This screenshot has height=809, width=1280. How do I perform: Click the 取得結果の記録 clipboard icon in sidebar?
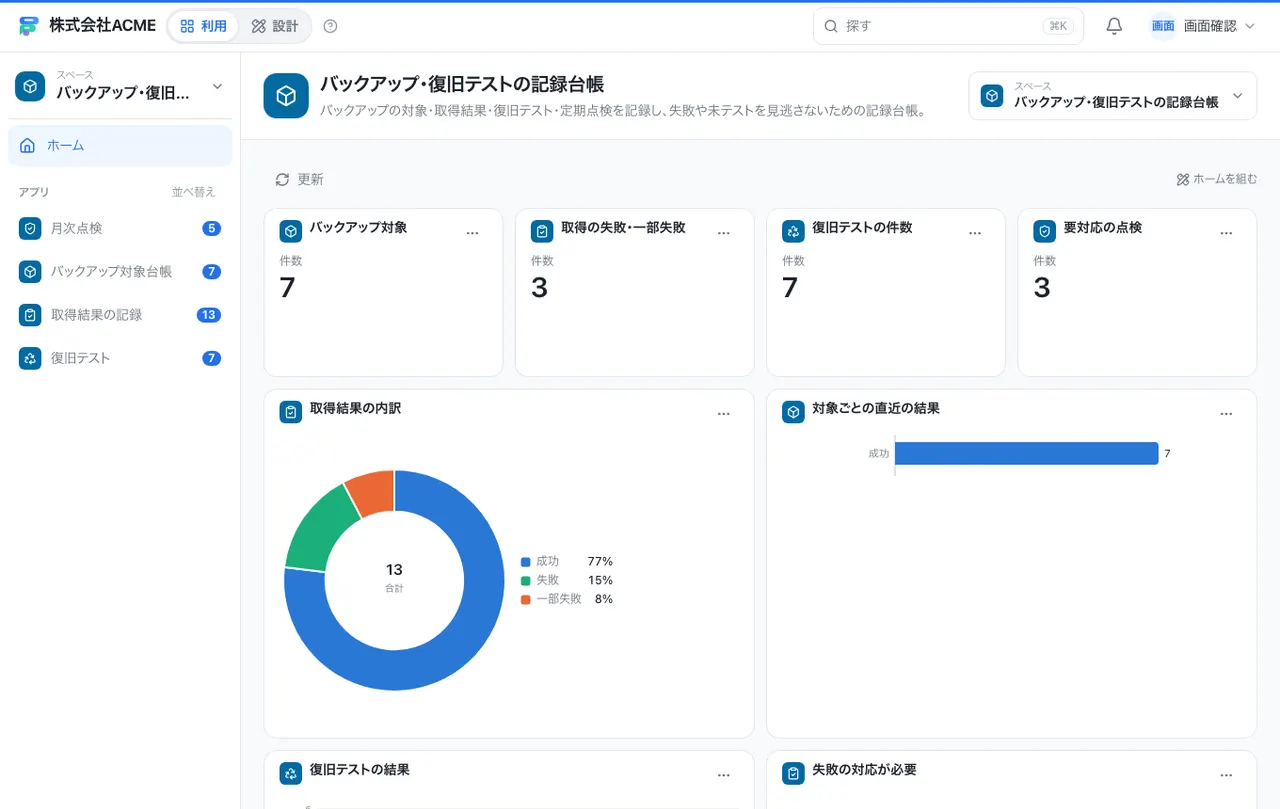coord(30,315)
